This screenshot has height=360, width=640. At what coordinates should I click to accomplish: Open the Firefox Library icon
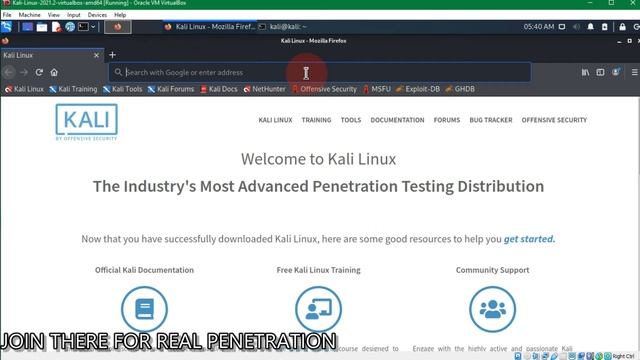585,72
